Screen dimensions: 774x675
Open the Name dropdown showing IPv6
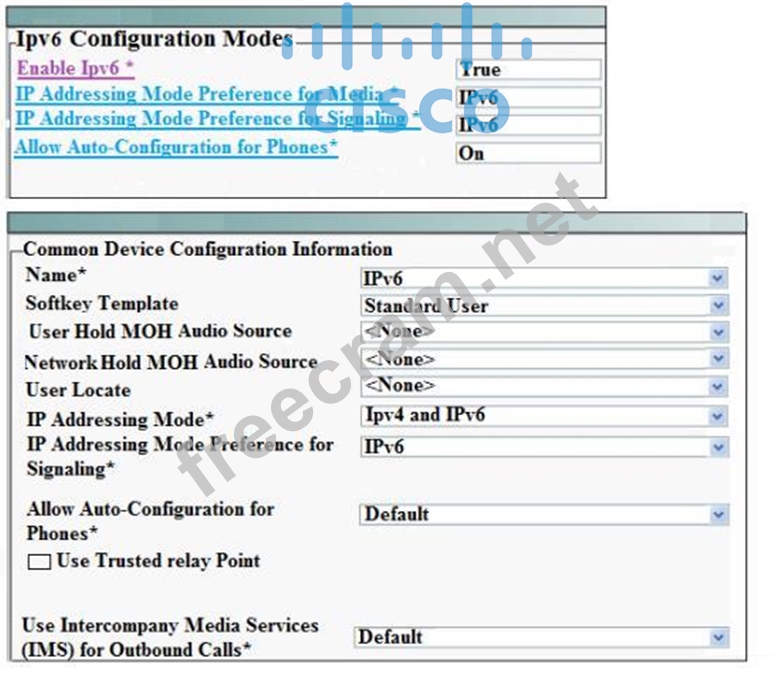(543, 278)
